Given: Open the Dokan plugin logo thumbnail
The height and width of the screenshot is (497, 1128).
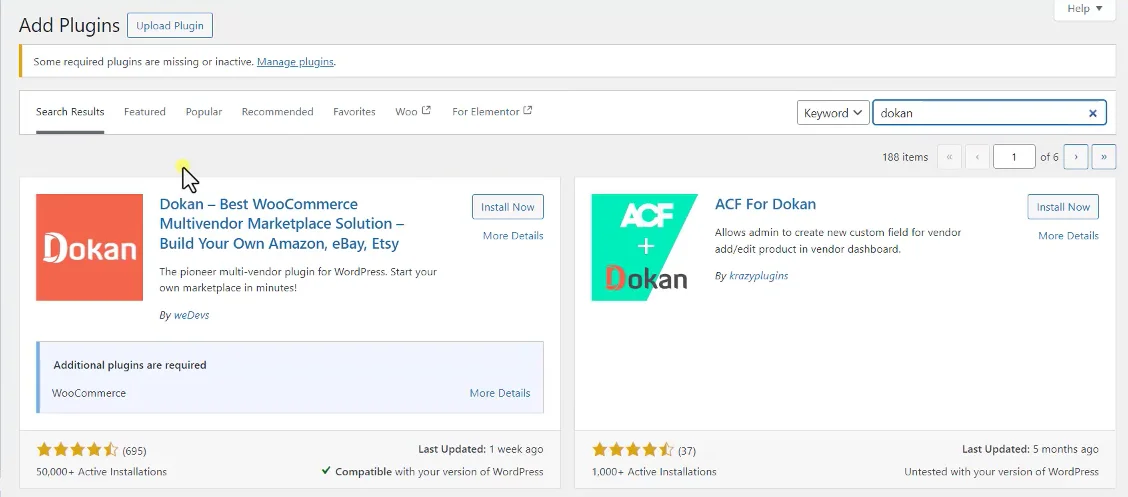Looking at the screenshot, I should 89,247.
